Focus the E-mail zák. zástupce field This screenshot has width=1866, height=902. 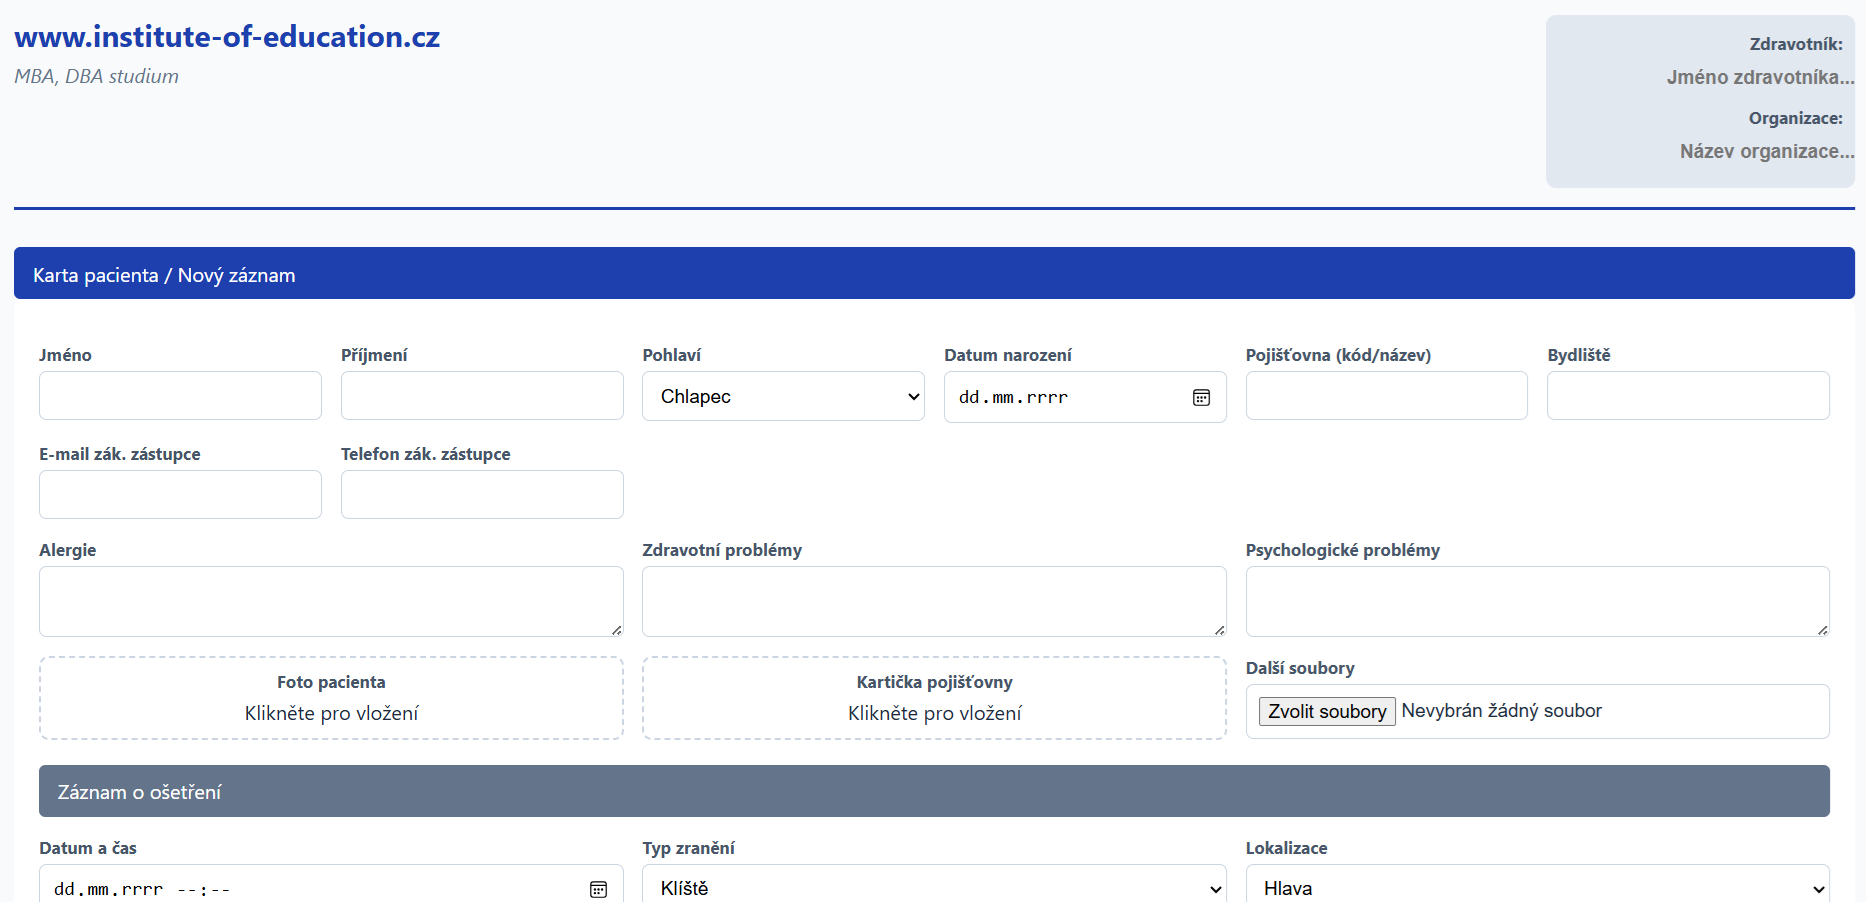[x=180, y=495]
